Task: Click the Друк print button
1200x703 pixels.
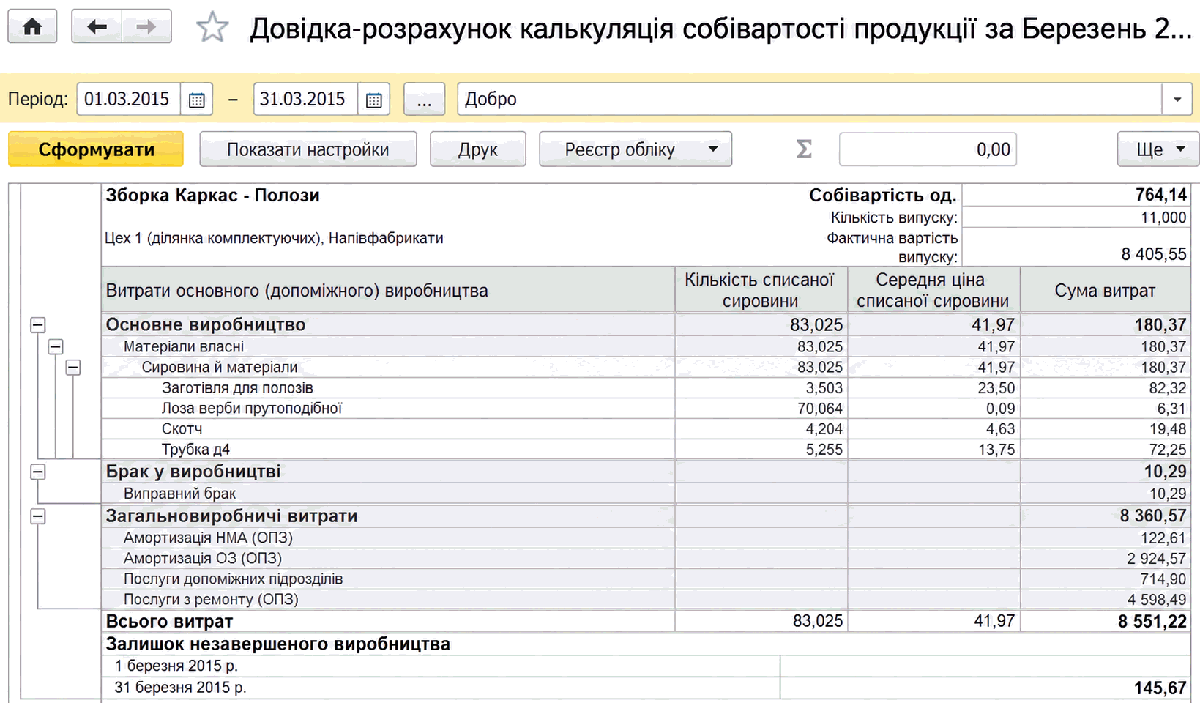Action: 478,150
